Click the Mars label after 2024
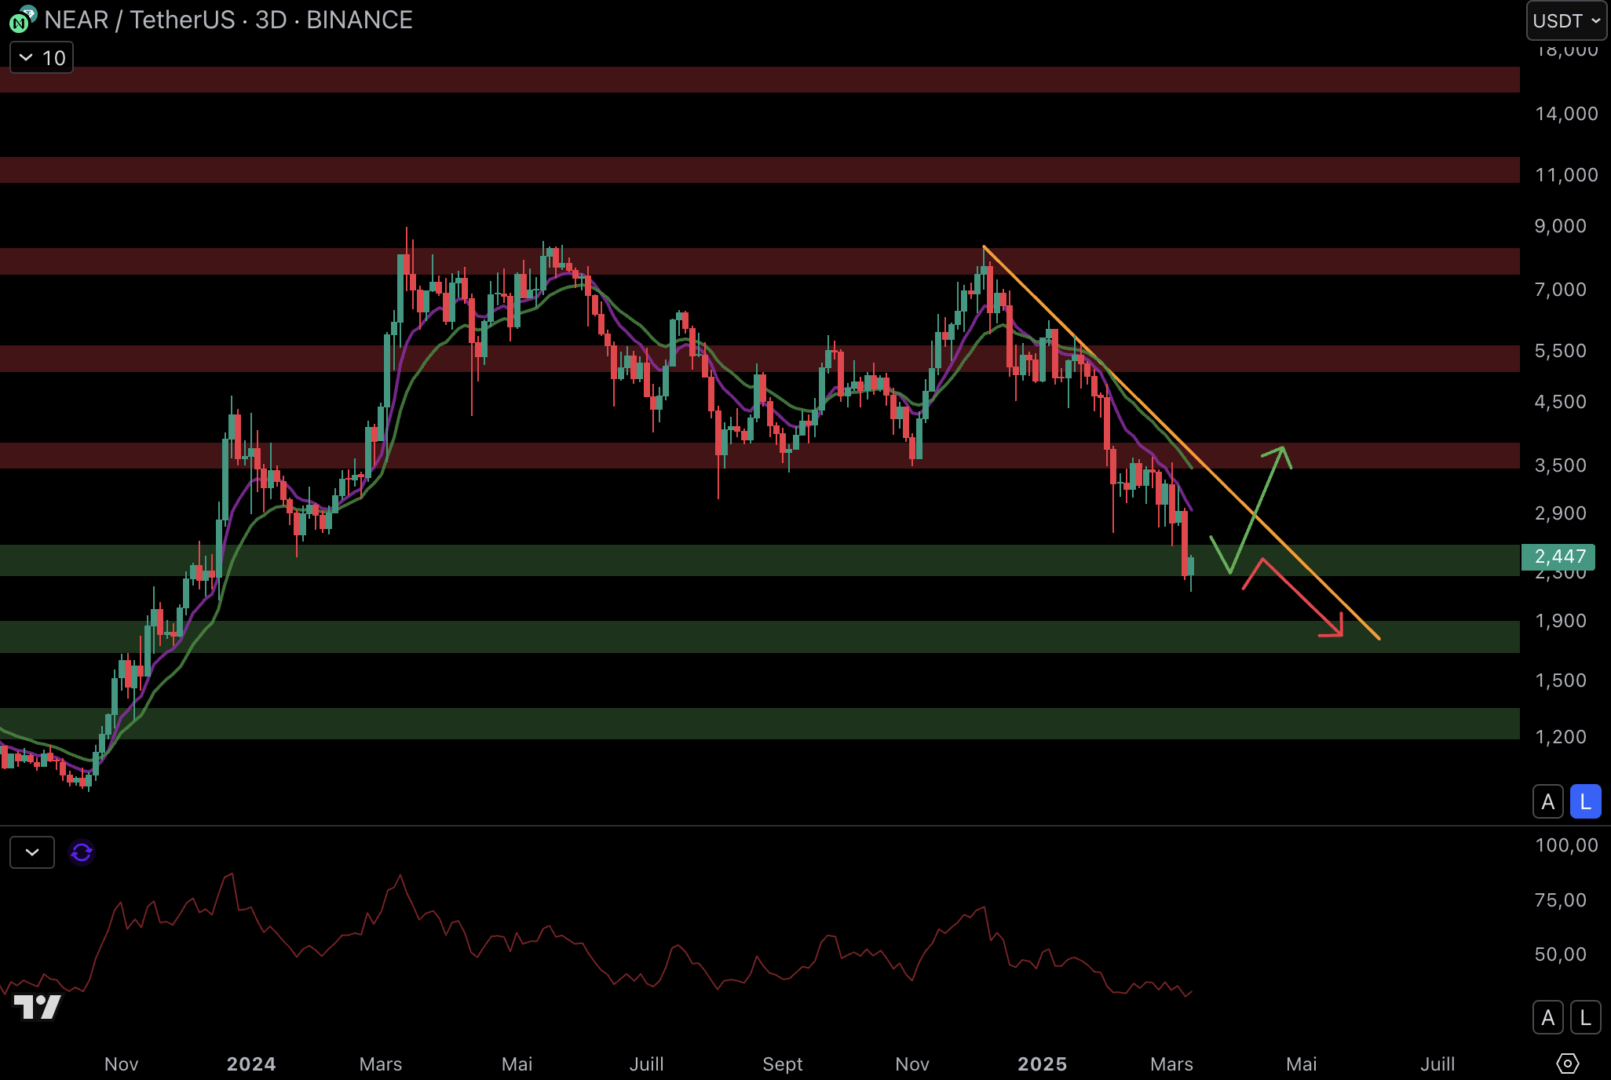Viewport: 1611px width, 1080px height. 381,1064
